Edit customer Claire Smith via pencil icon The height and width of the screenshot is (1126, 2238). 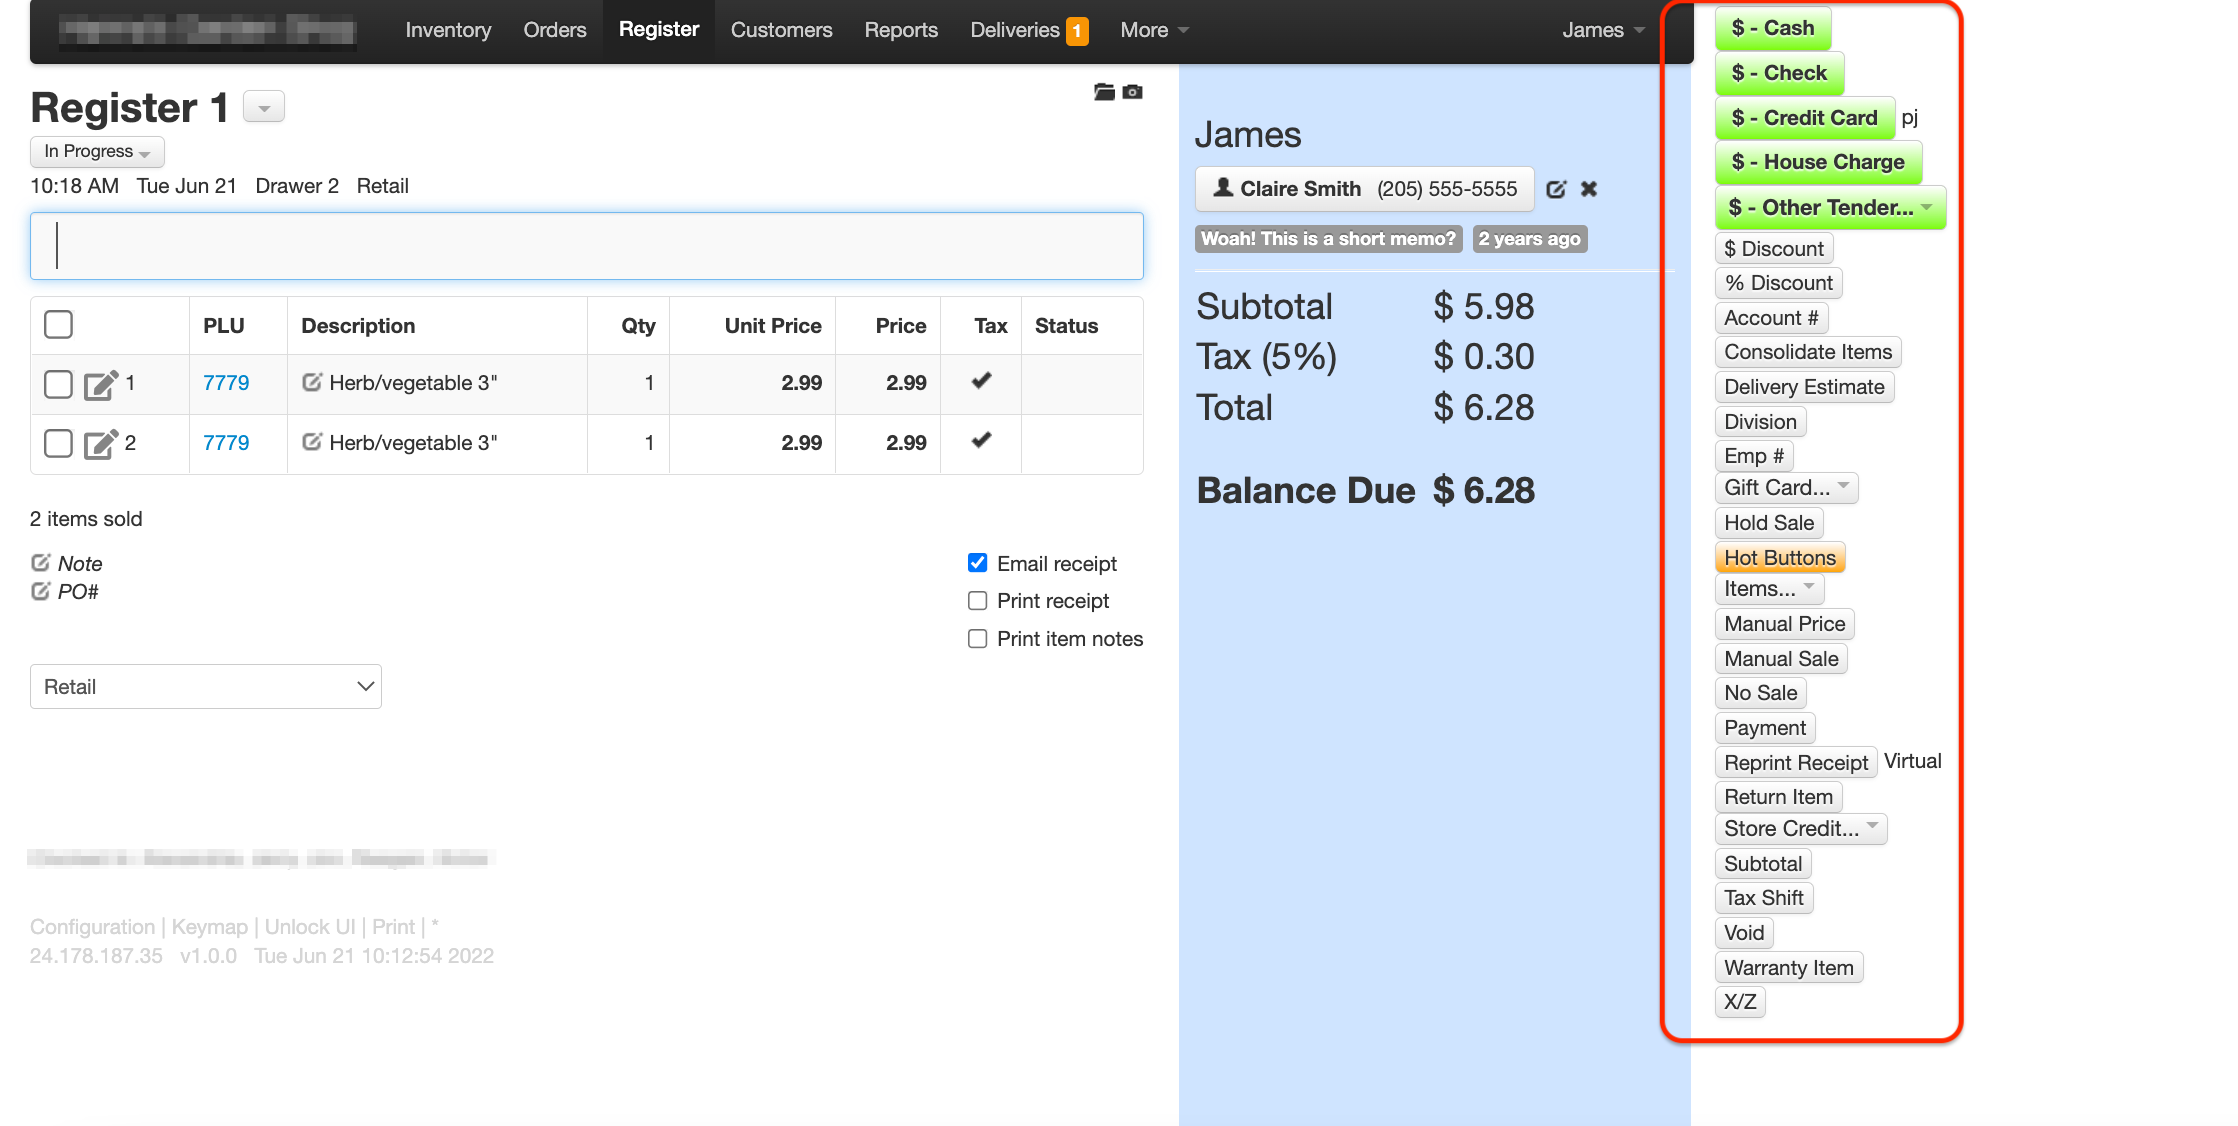[1556, 189]
